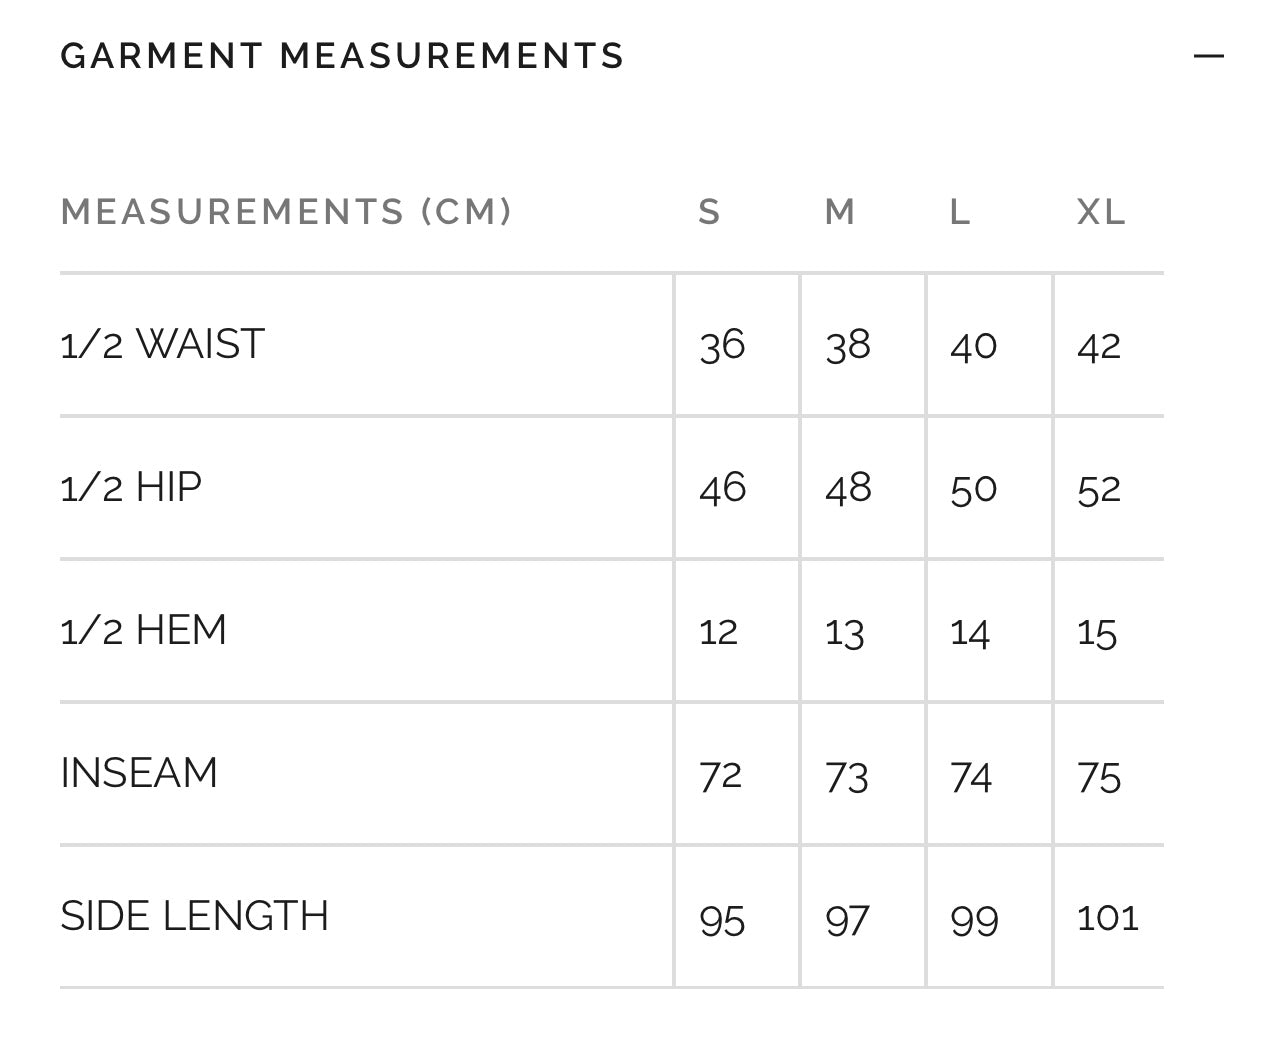This screenshot has height=1050, width=1284.
Task: Click side length value 95 for S
Action: pyautogui.click(x=722, y=920)
